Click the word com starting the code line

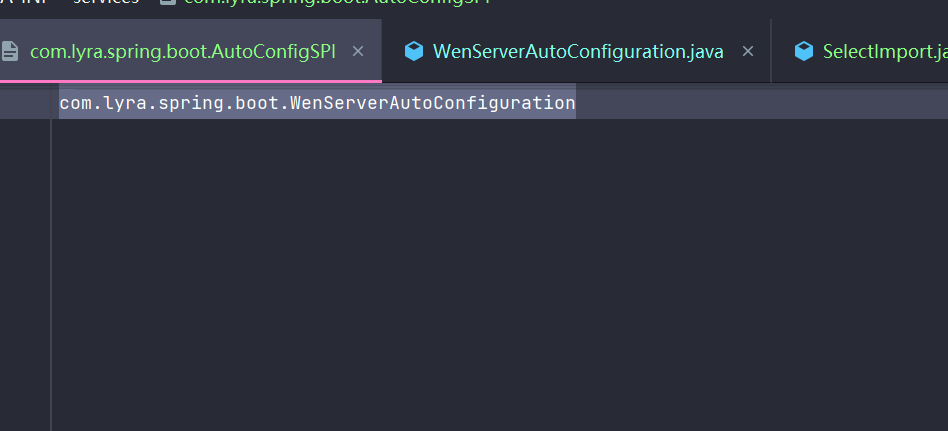[73, 103]
